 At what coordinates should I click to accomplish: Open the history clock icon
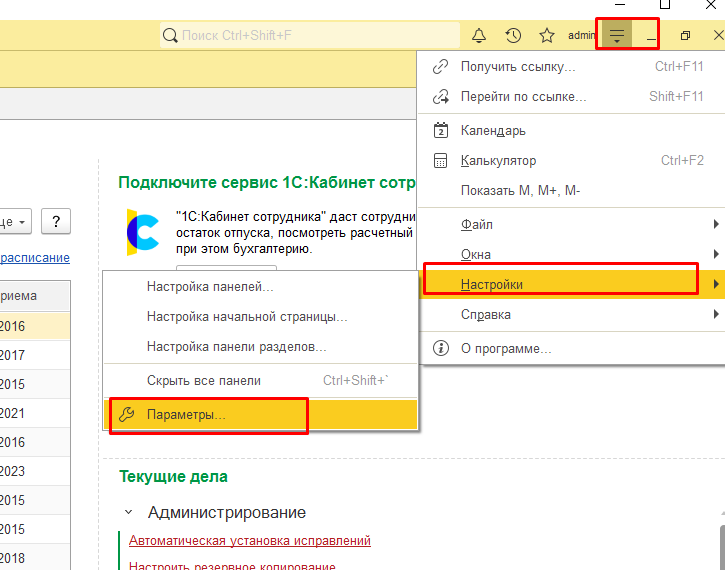(x=513, y=35)
